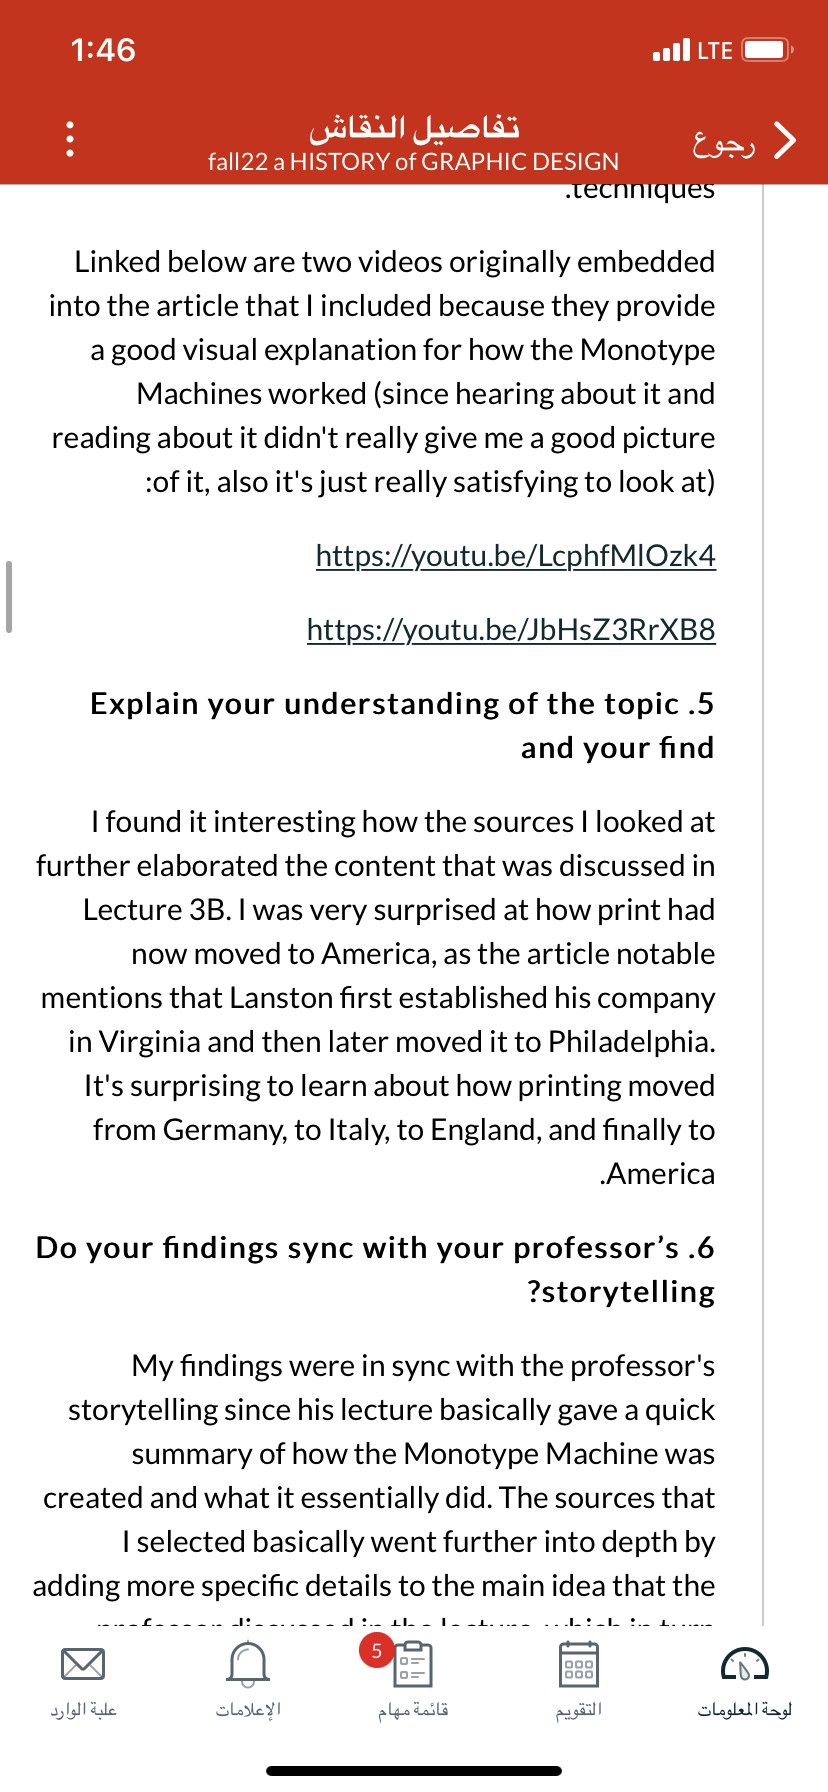
Task: Open the youtu.be/LcphfMlOzk4 video link
Action: point(516,555)
